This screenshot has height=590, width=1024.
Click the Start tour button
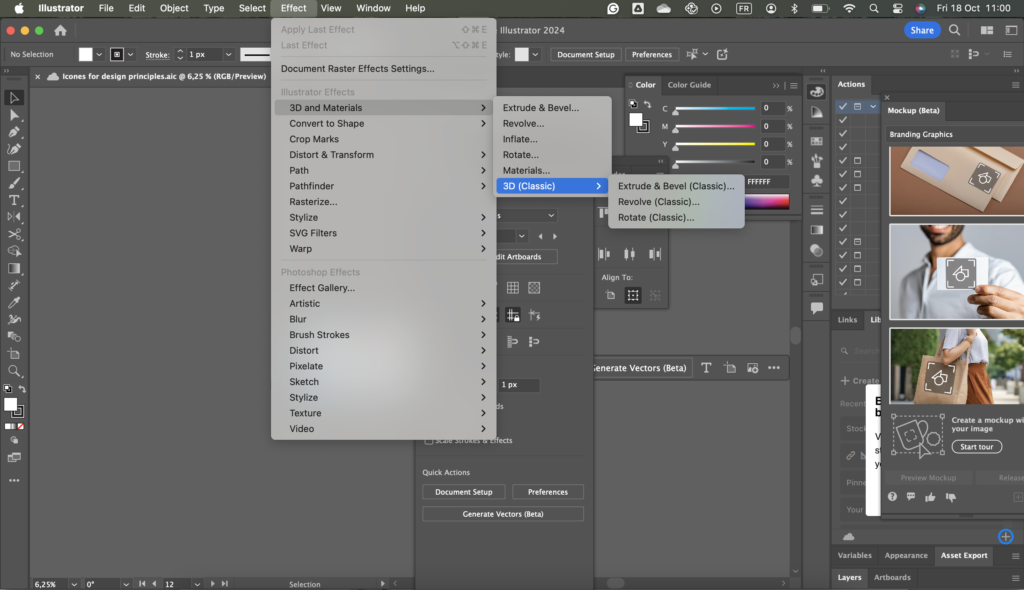pos(976,447)
